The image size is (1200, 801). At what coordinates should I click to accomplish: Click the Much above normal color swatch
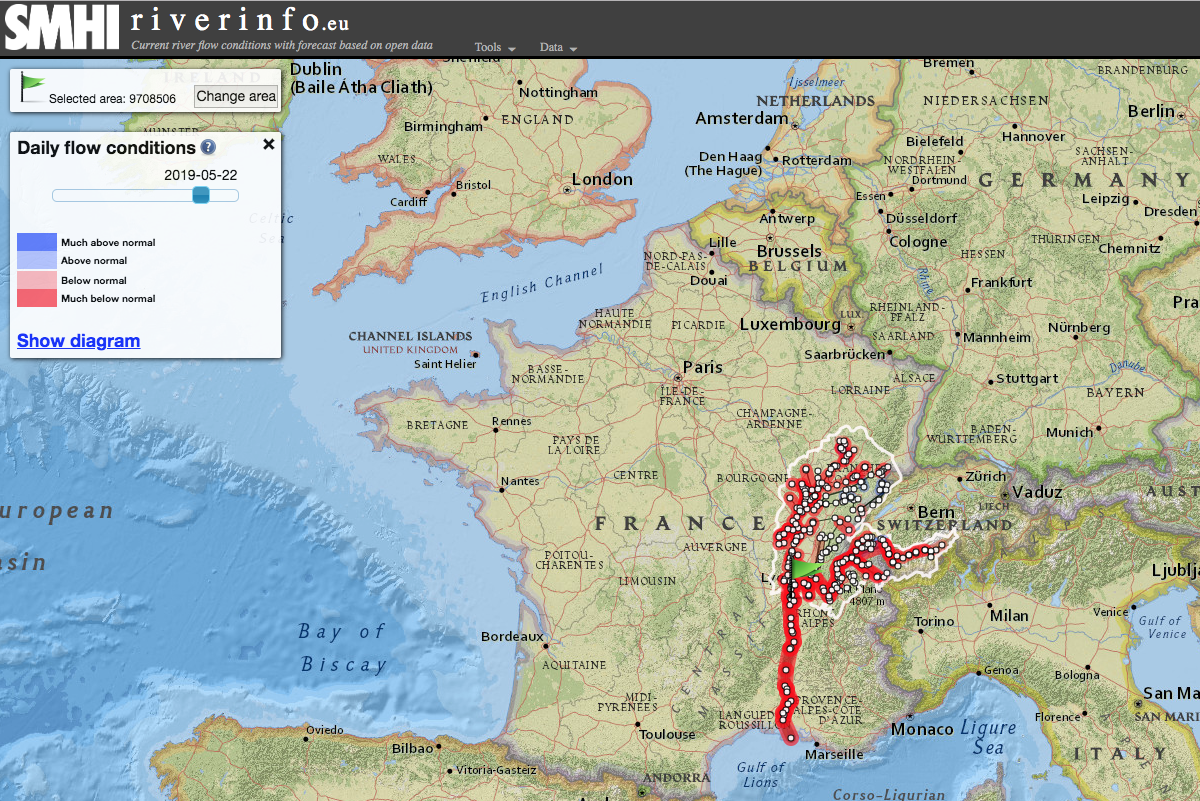tap(37, 242)
